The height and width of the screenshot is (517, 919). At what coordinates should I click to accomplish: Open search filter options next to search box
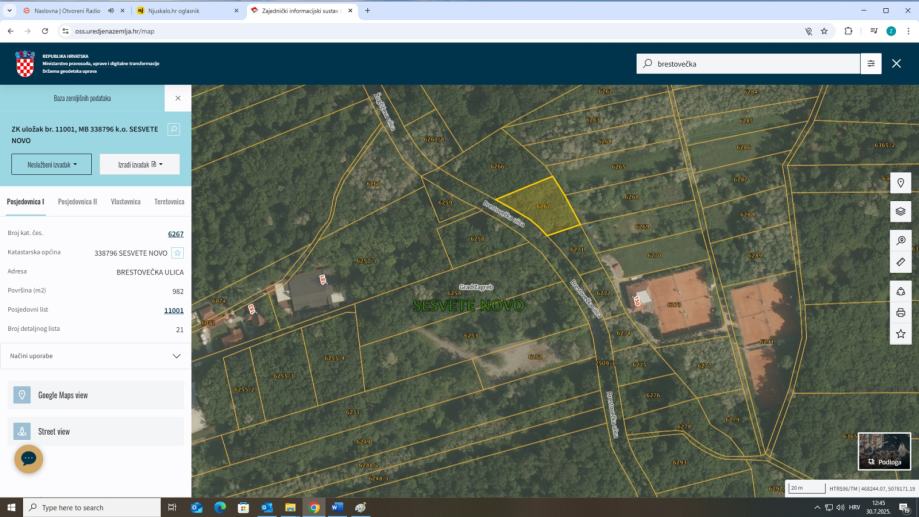[x=871, y=63]
